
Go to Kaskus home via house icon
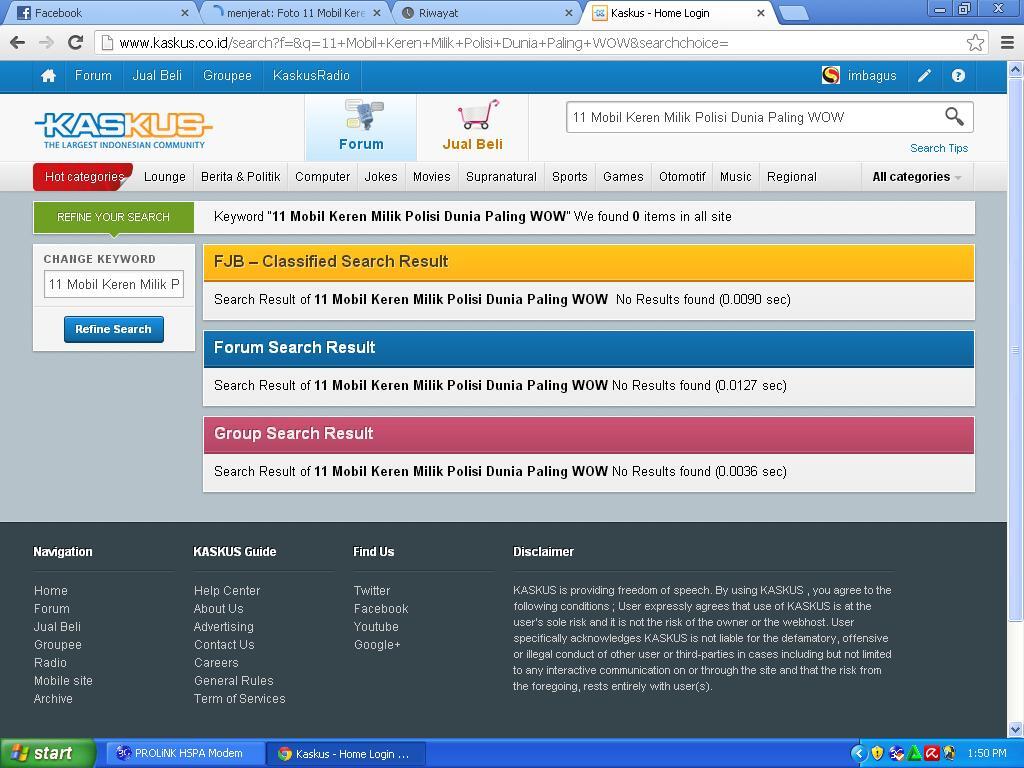[x=48, y=76]
